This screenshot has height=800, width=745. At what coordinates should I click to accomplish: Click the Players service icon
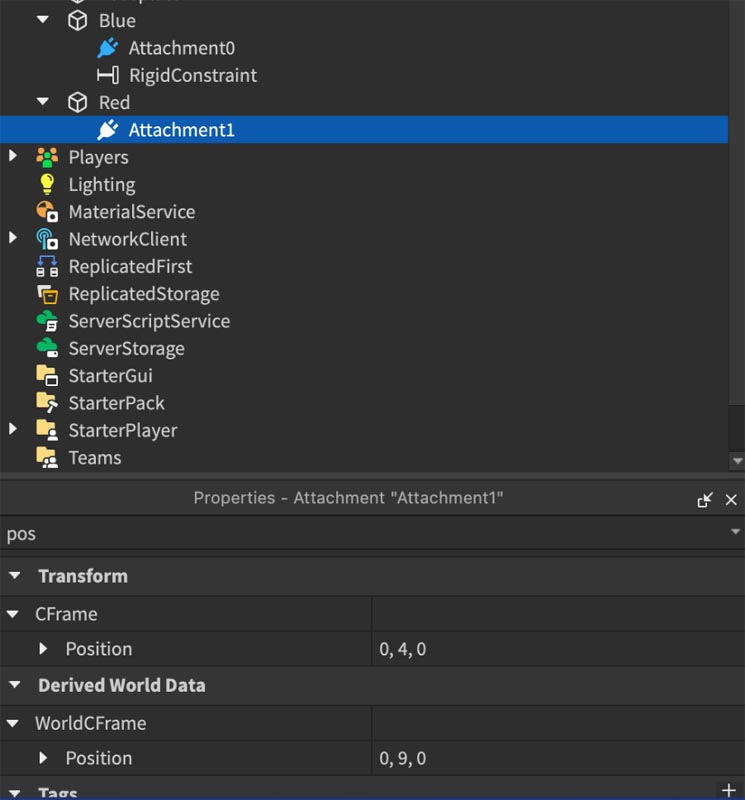47,157
